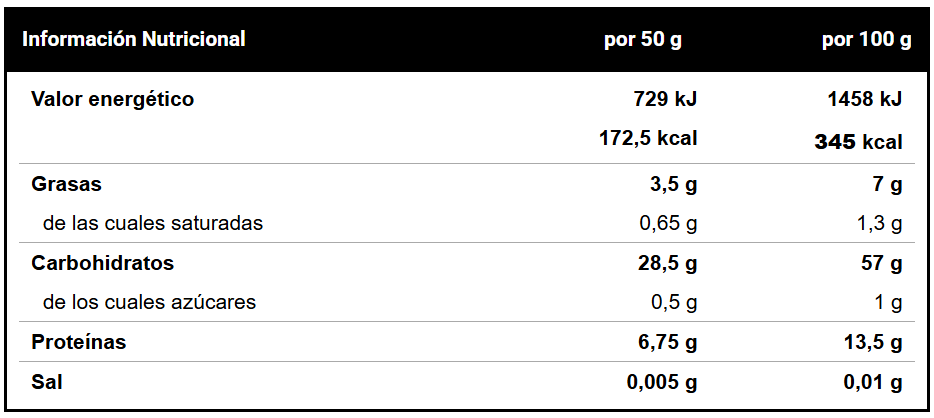The height and width of the screenshot is (418, 934).
Task: Click the 57 g carbohydrates value
Action: click(881, 263)
